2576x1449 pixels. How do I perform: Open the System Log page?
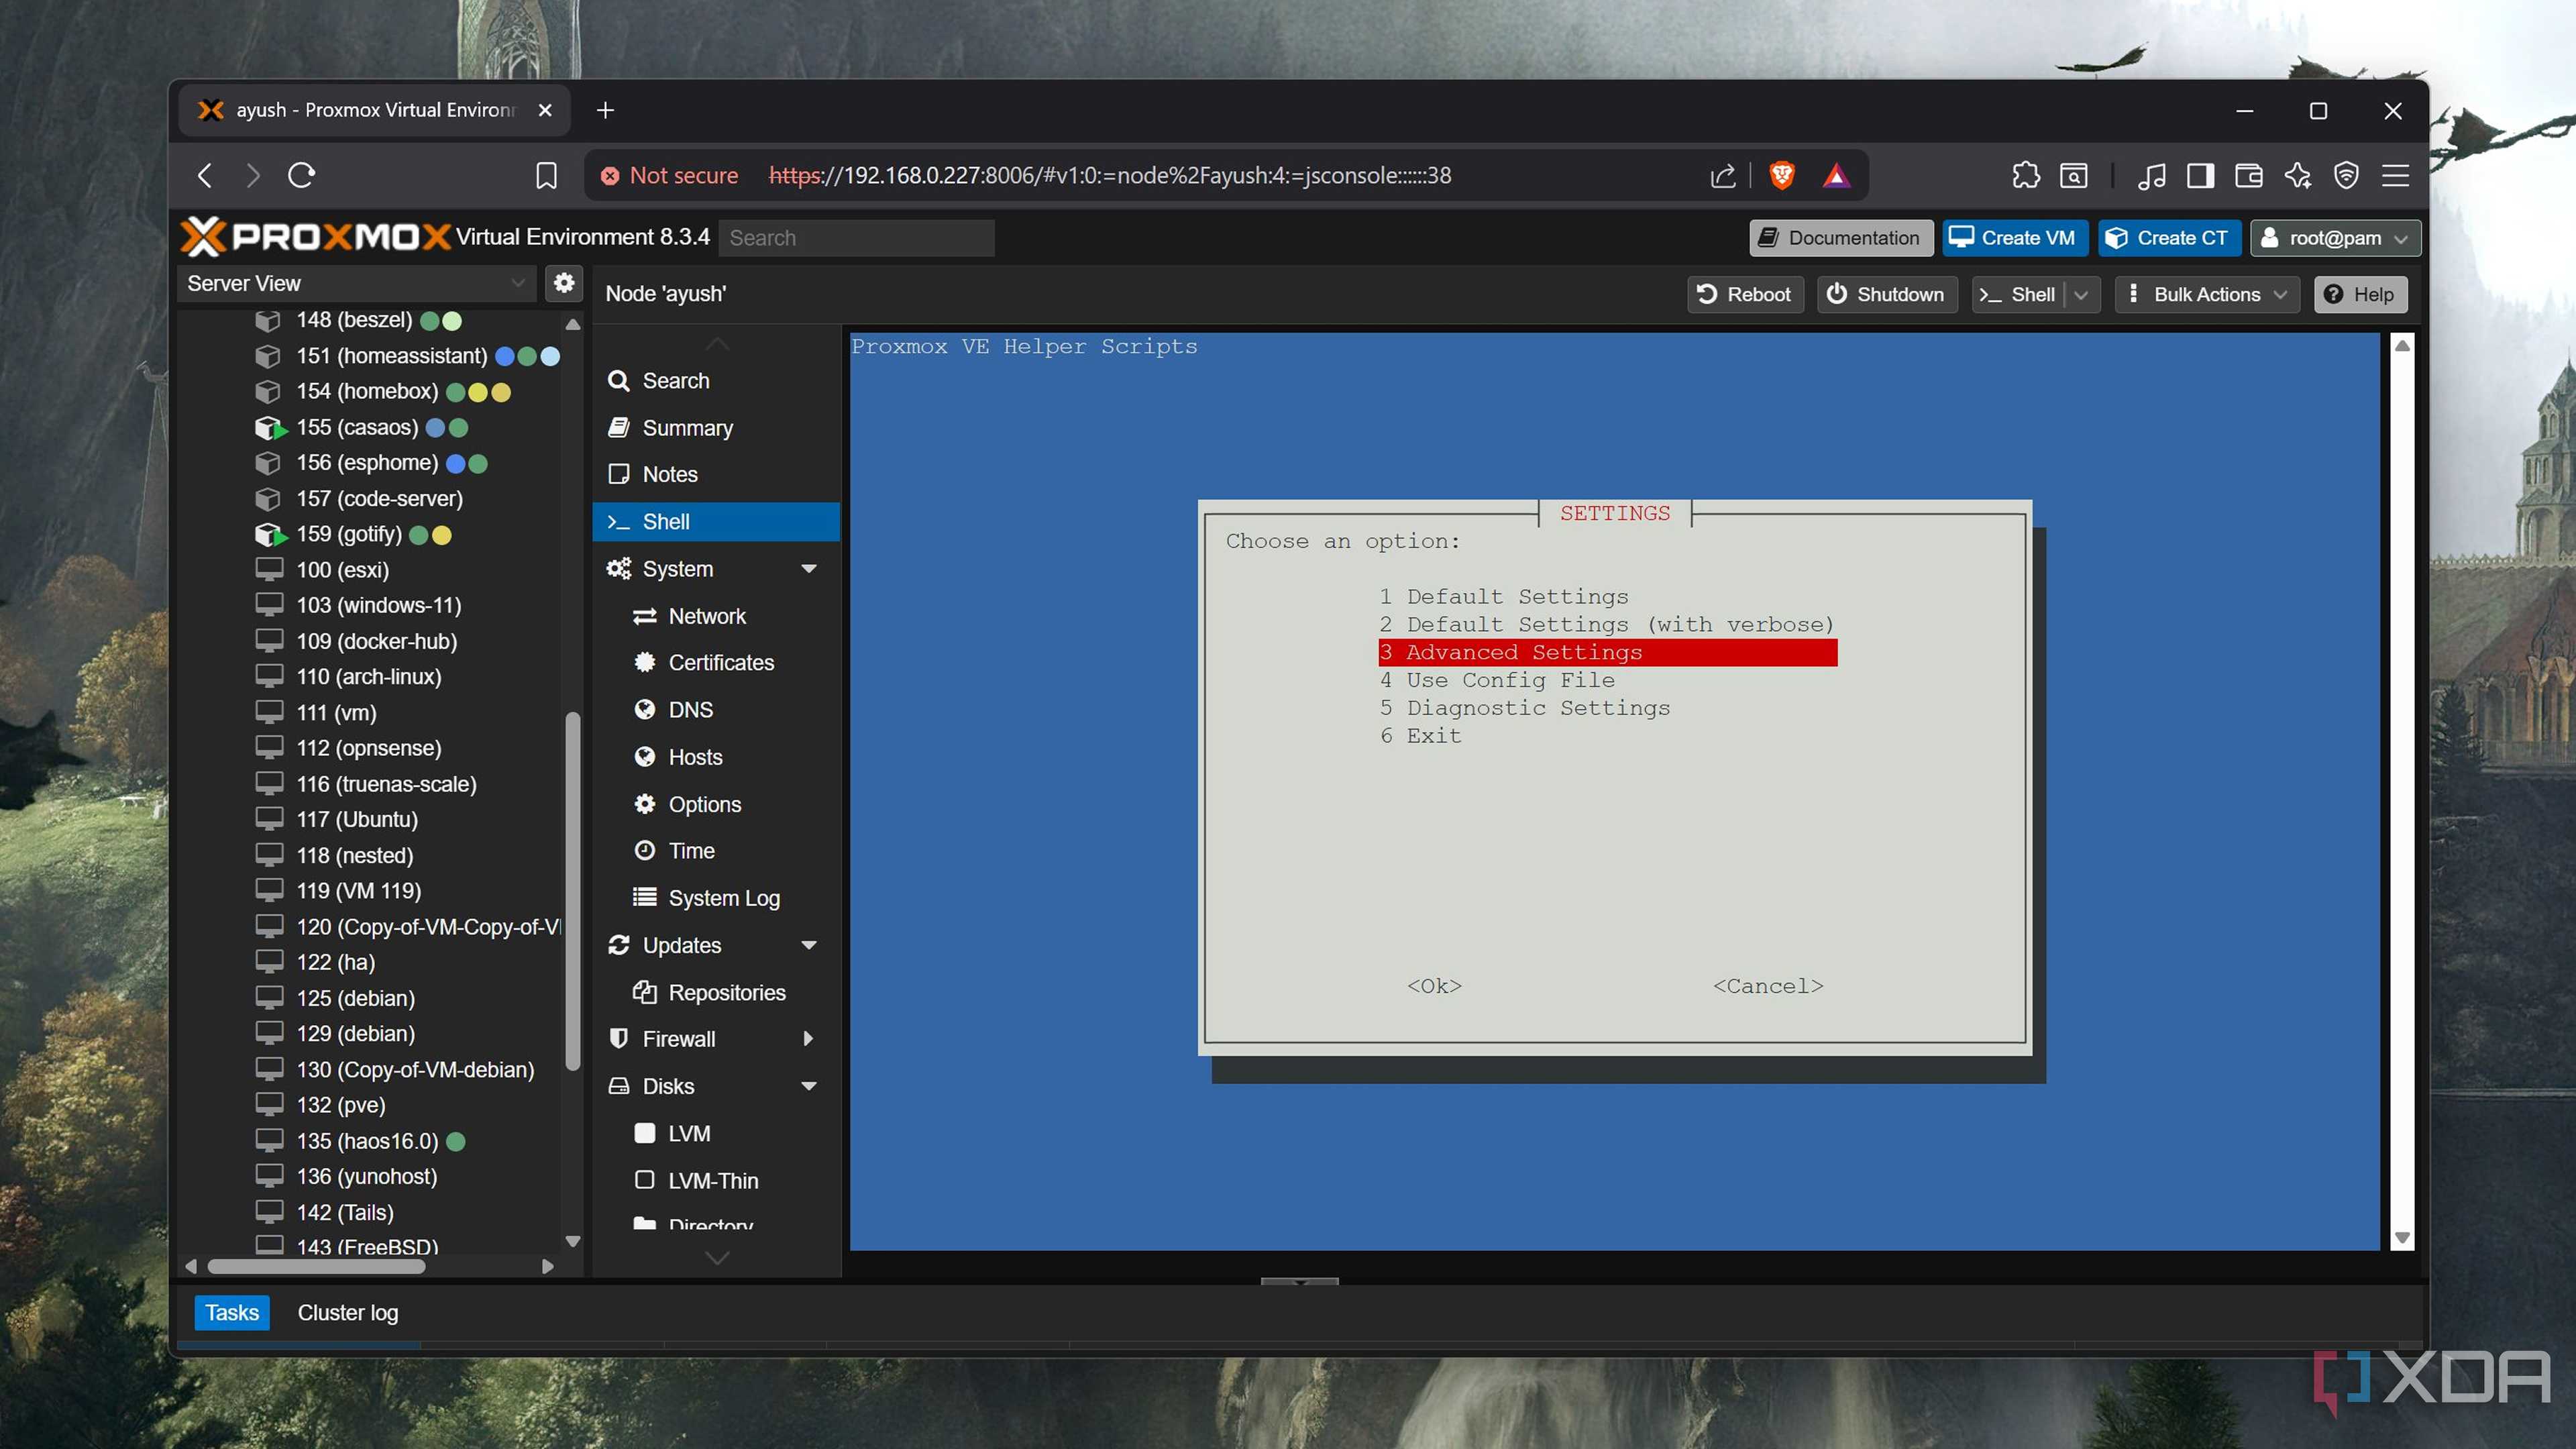point(716,898)
